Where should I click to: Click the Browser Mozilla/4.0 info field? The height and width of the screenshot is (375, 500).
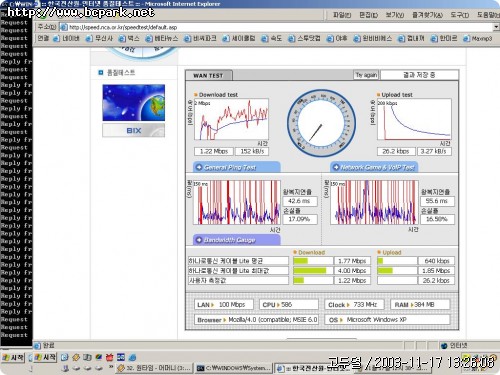click(256, 319)
